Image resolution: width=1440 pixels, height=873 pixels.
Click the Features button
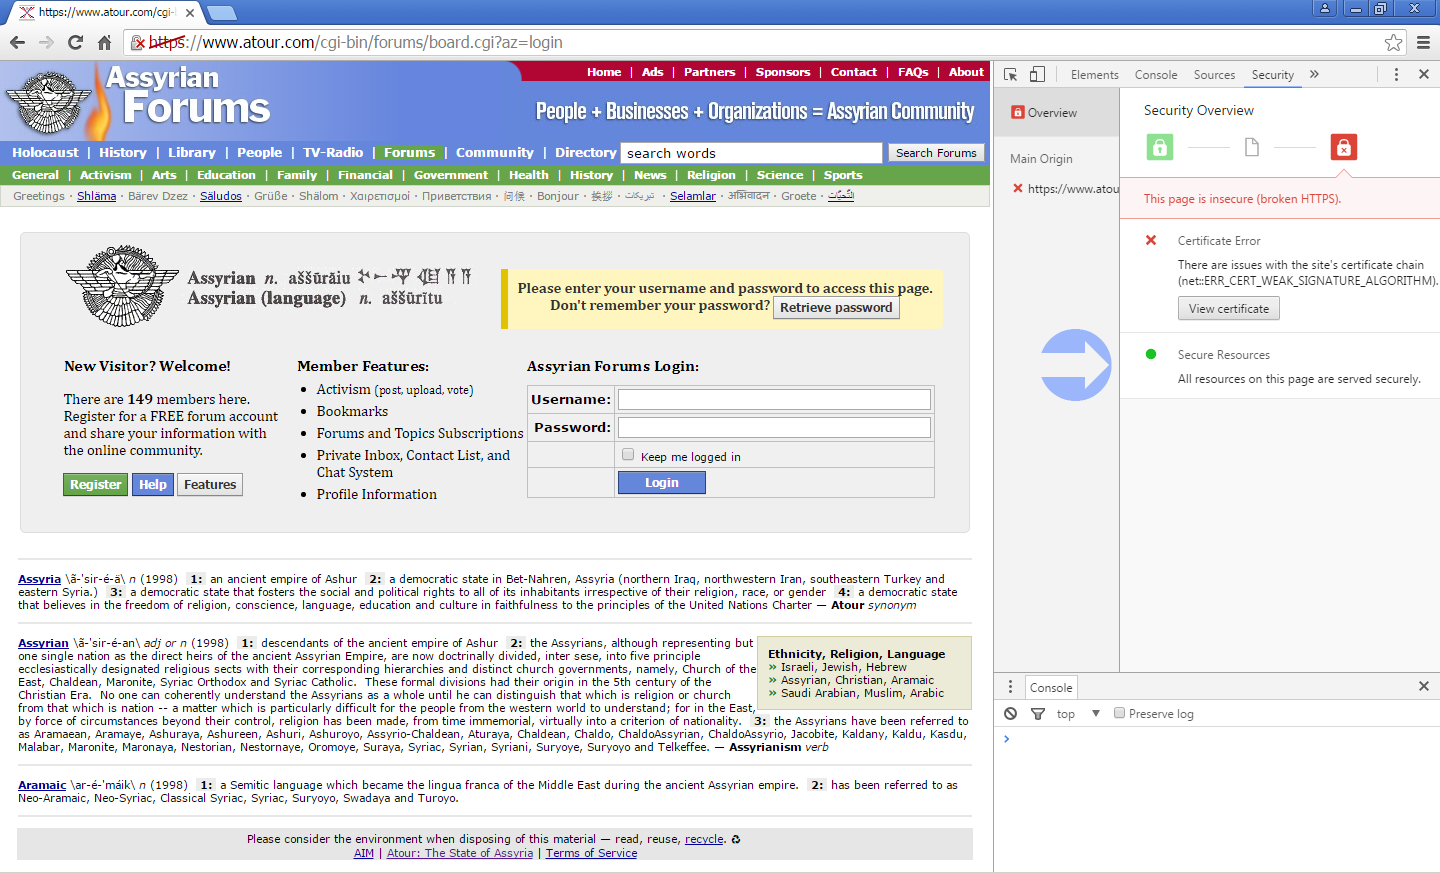[210, 484]
